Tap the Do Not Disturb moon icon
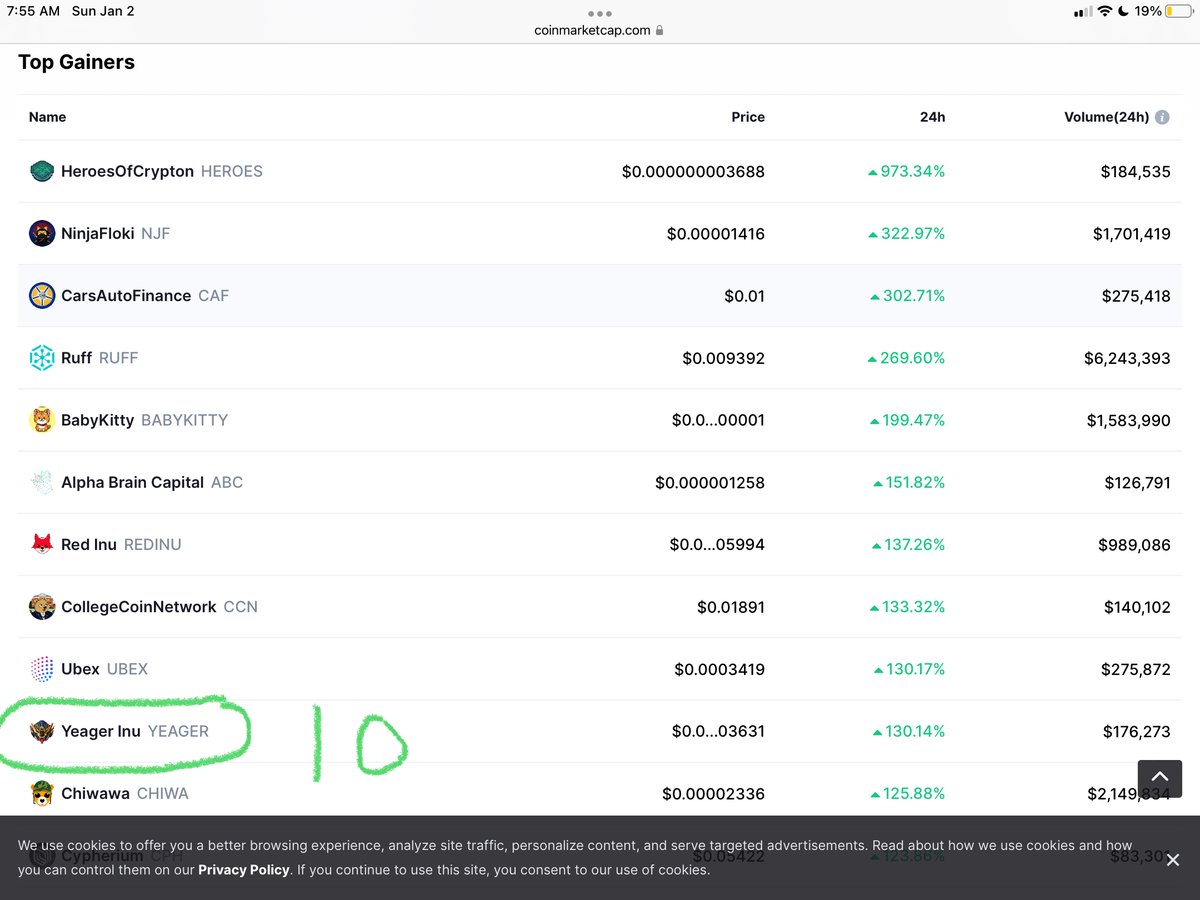Image resolution: width=1200 pixels, height=900 pixels. pos(1125,11)
